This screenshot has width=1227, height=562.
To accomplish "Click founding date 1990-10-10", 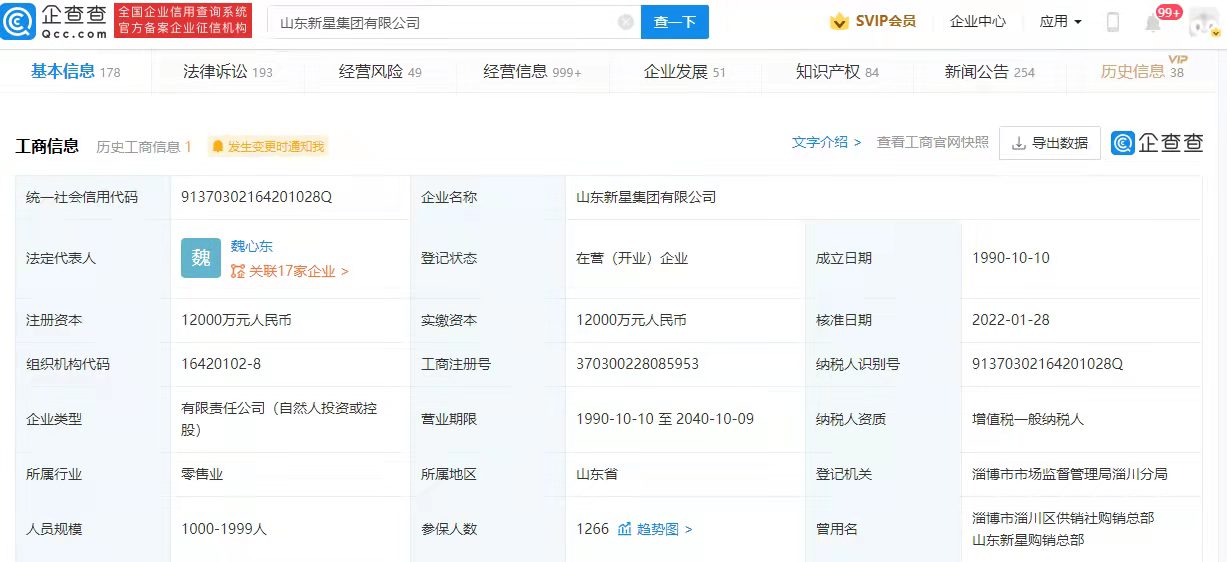I will click(x=1011, y=258).
